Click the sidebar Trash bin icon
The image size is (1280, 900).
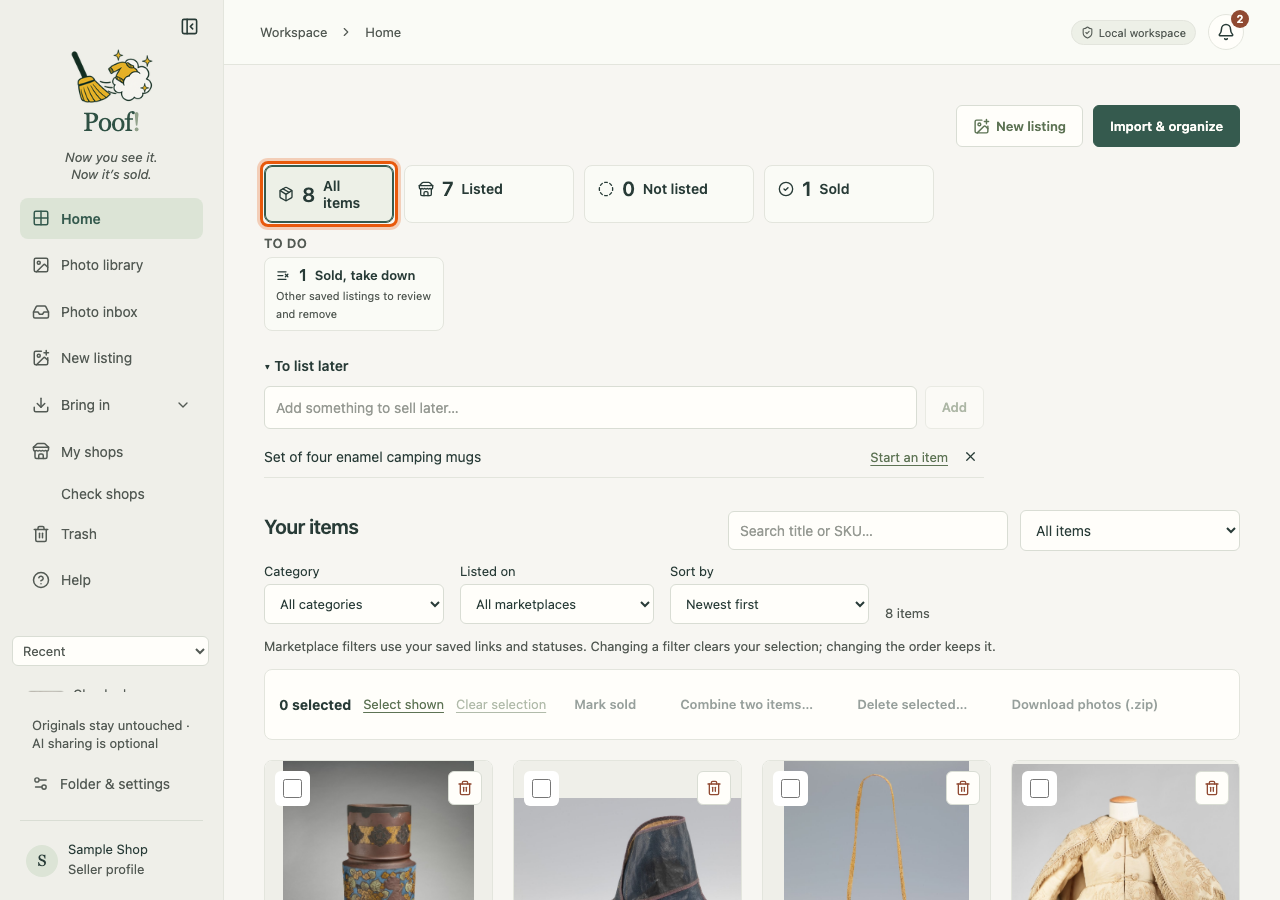click(41, 534)
